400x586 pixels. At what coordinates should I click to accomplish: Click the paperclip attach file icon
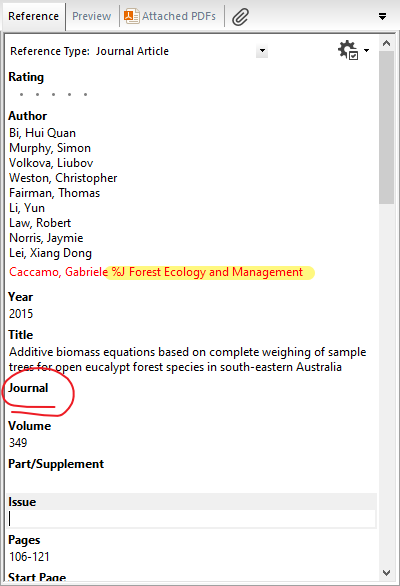point(240,17)
